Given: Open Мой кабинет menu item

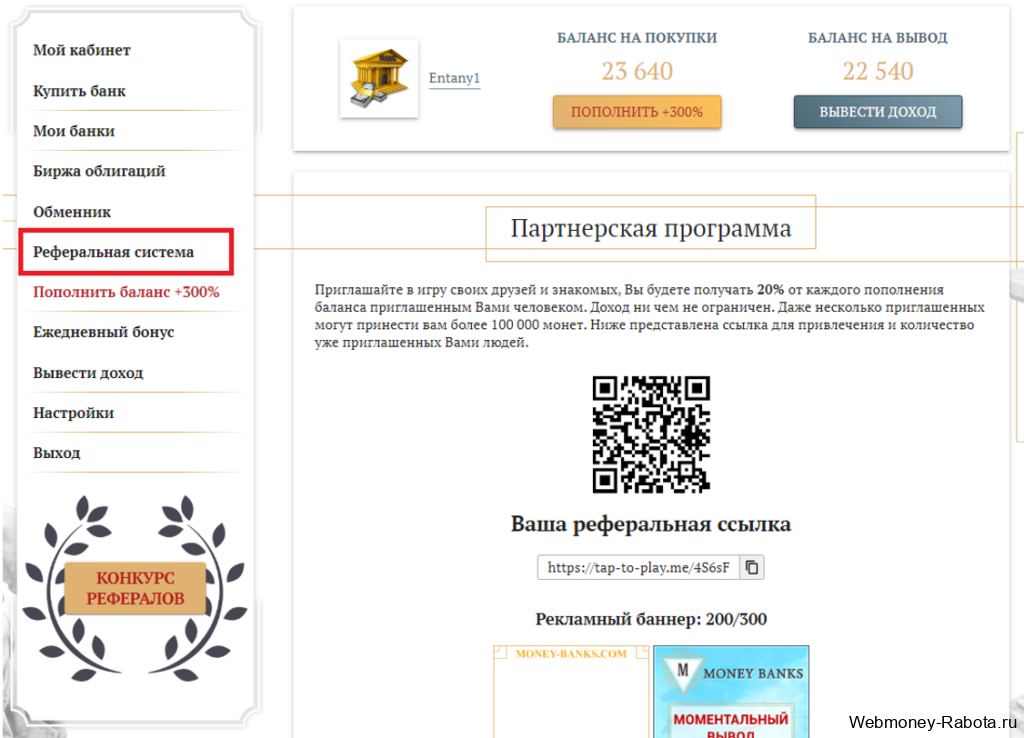Looking at the screenshot, I should 82,50.
